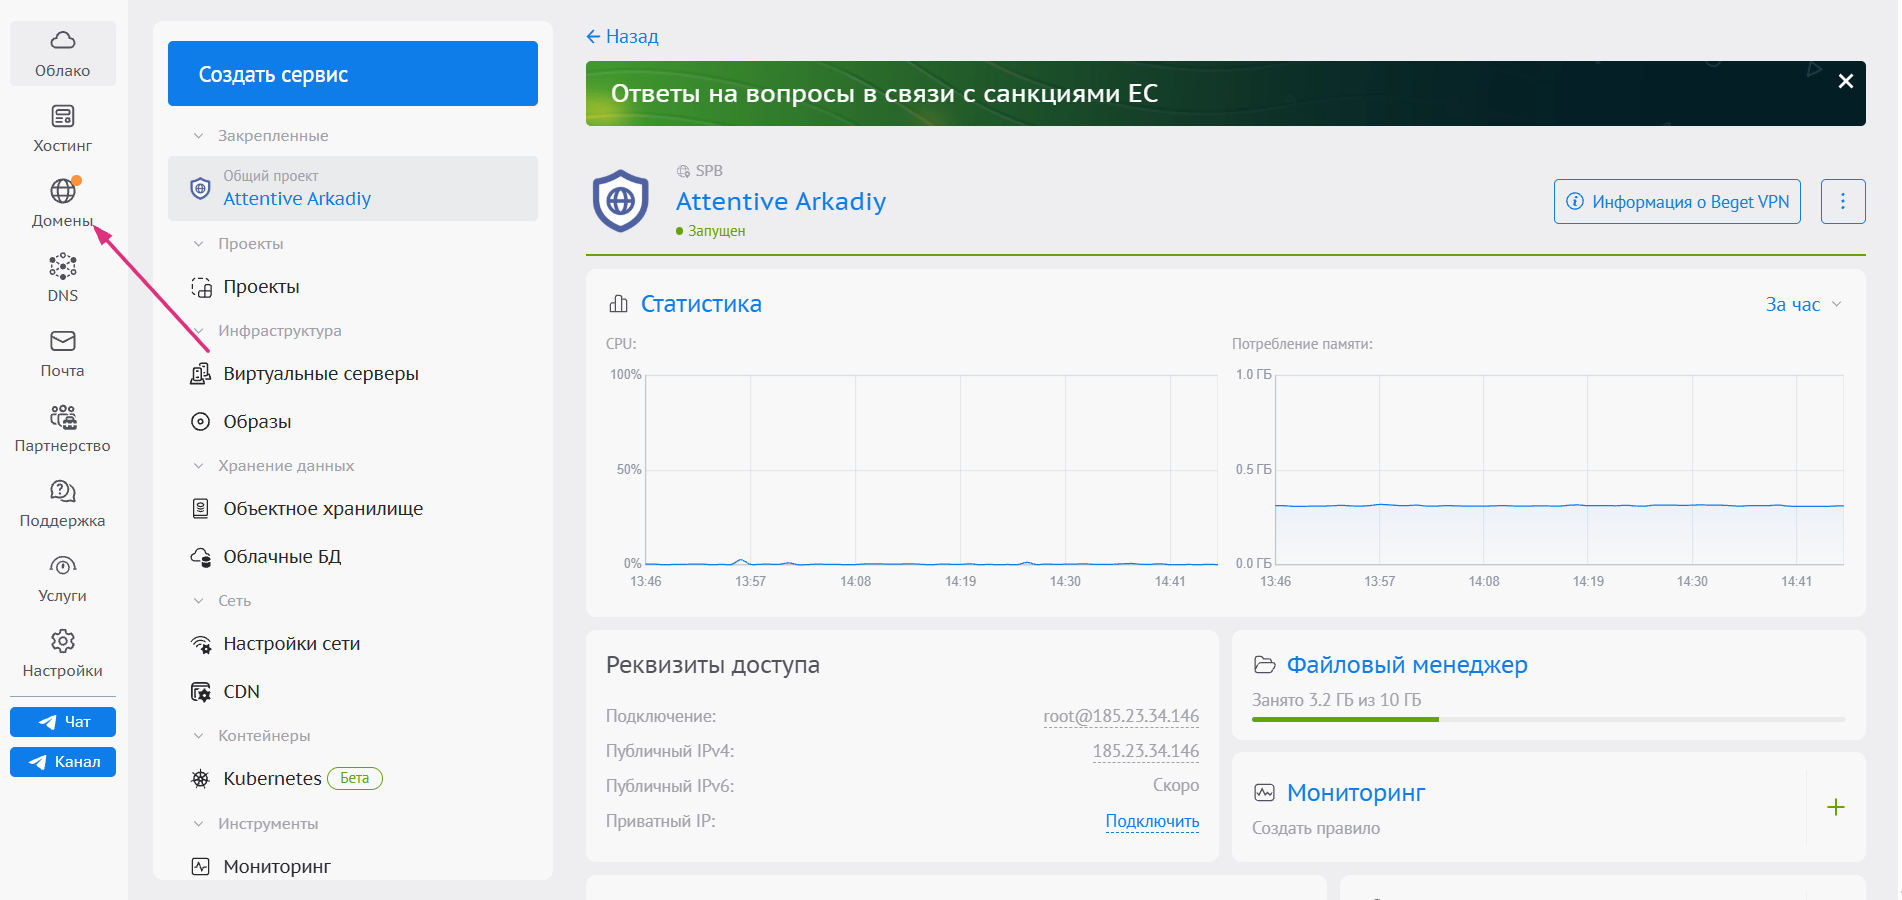1902x900 pixels.
Task: Click the Облачные БД icon
Action: [x=201, y=557]
